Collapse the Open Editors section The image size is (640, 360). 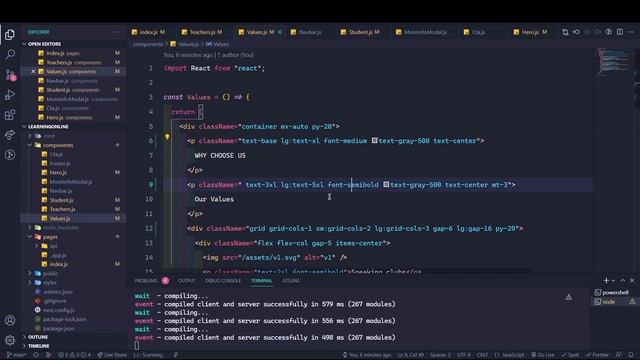coord(44,44)
